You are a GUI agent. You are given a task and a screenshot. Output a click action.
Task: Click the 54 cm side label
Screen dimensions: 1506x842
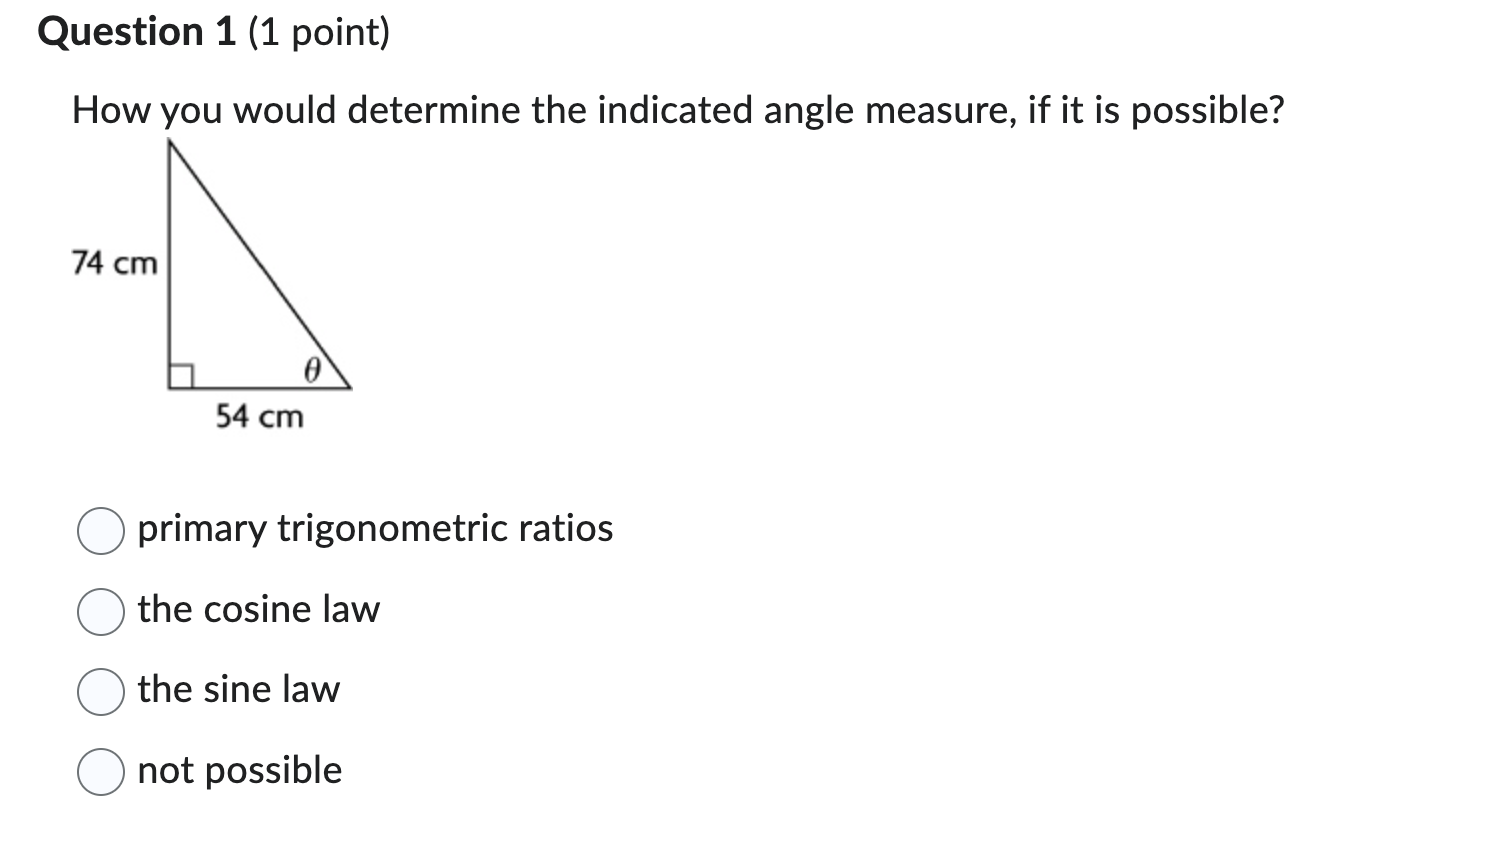click(258, 417)
